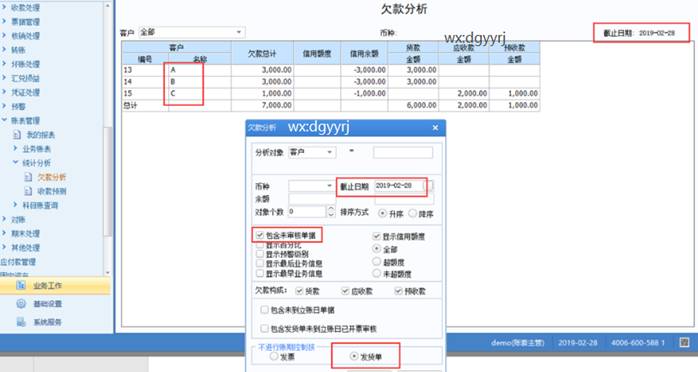
Task: Uncheck 预收款 under 欠款构成
Action: pyautogui.click(x=398, y=291)
